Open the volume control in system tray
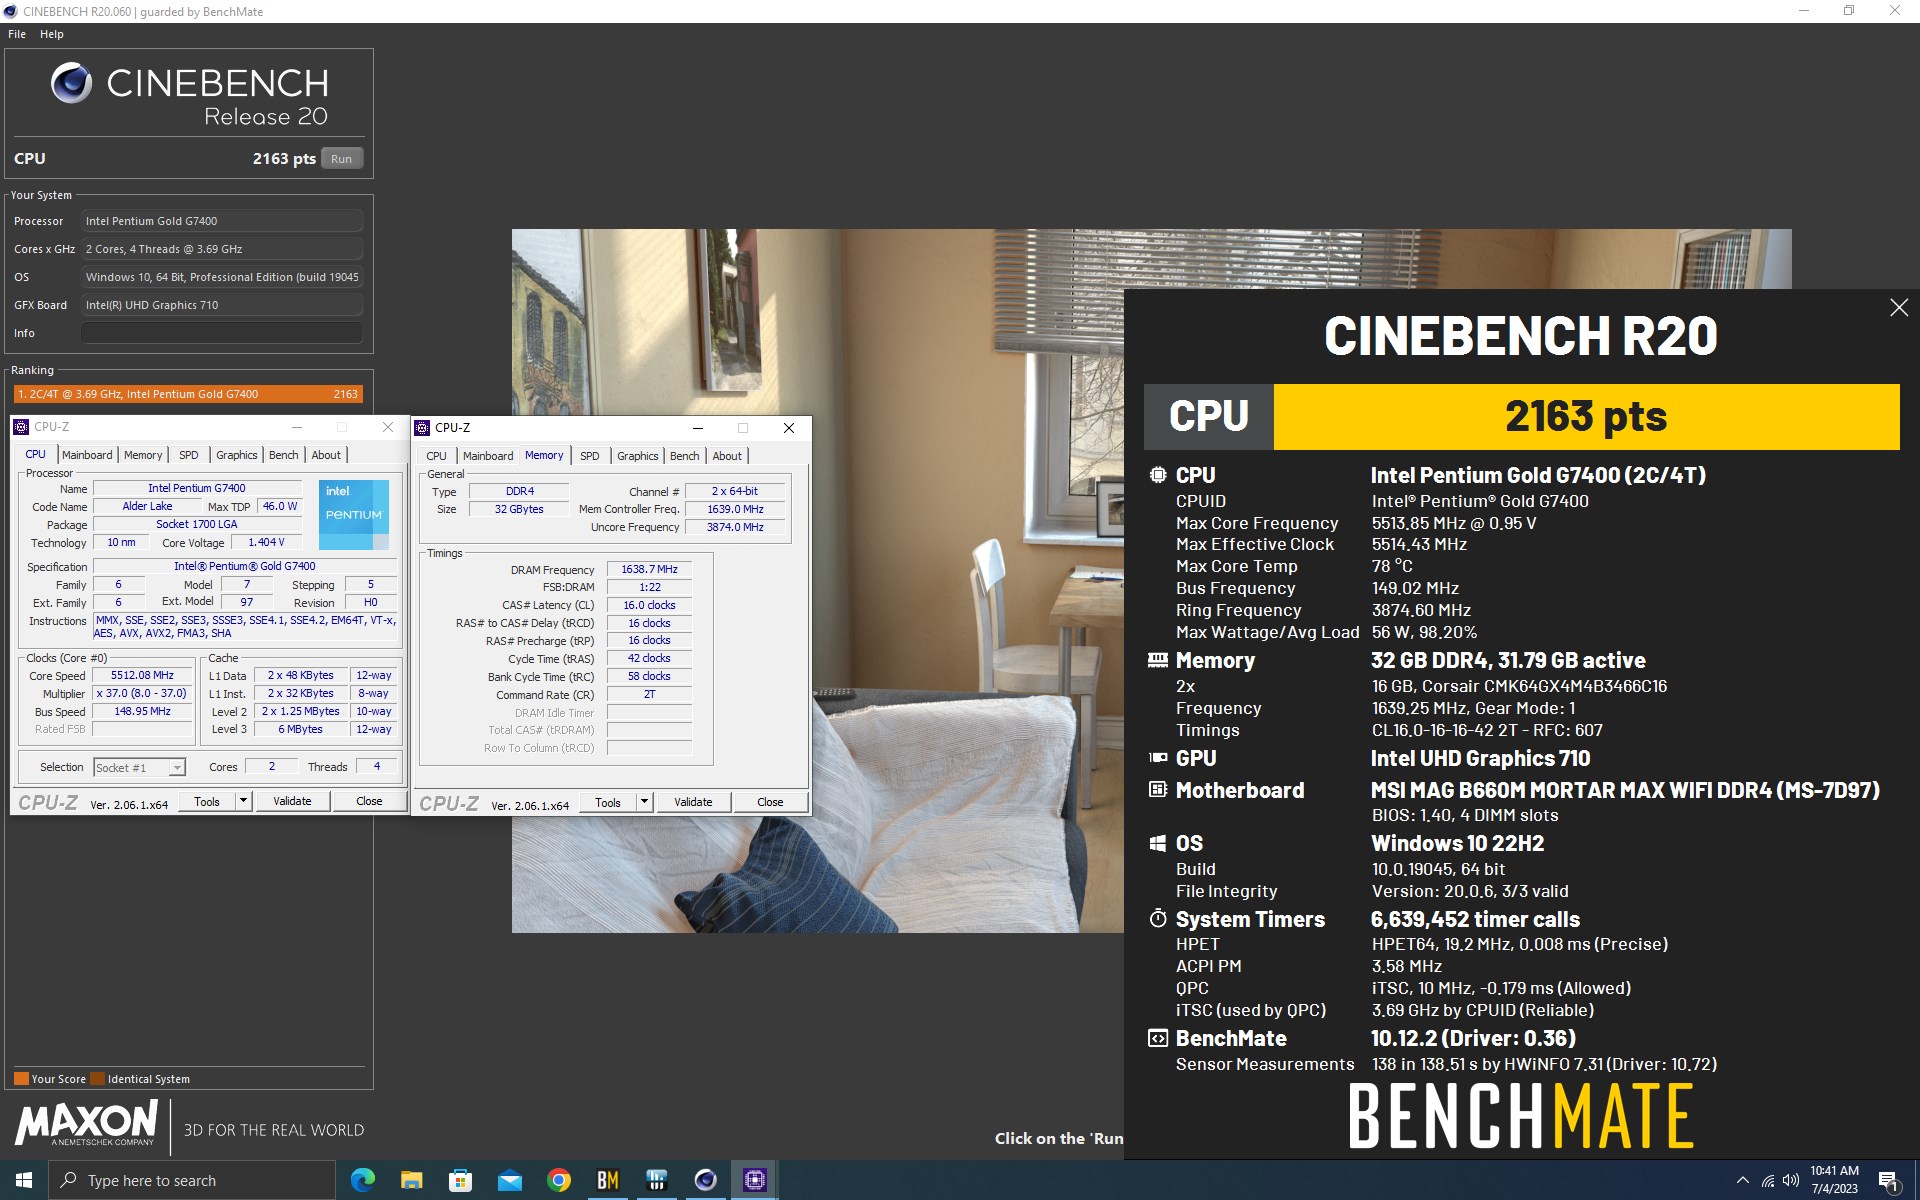 [x=1791, y=1181]
